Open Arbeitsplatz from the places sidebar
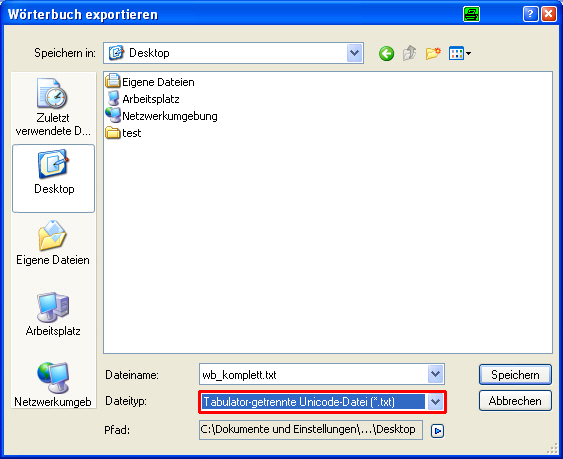 [x=53, y=314]
